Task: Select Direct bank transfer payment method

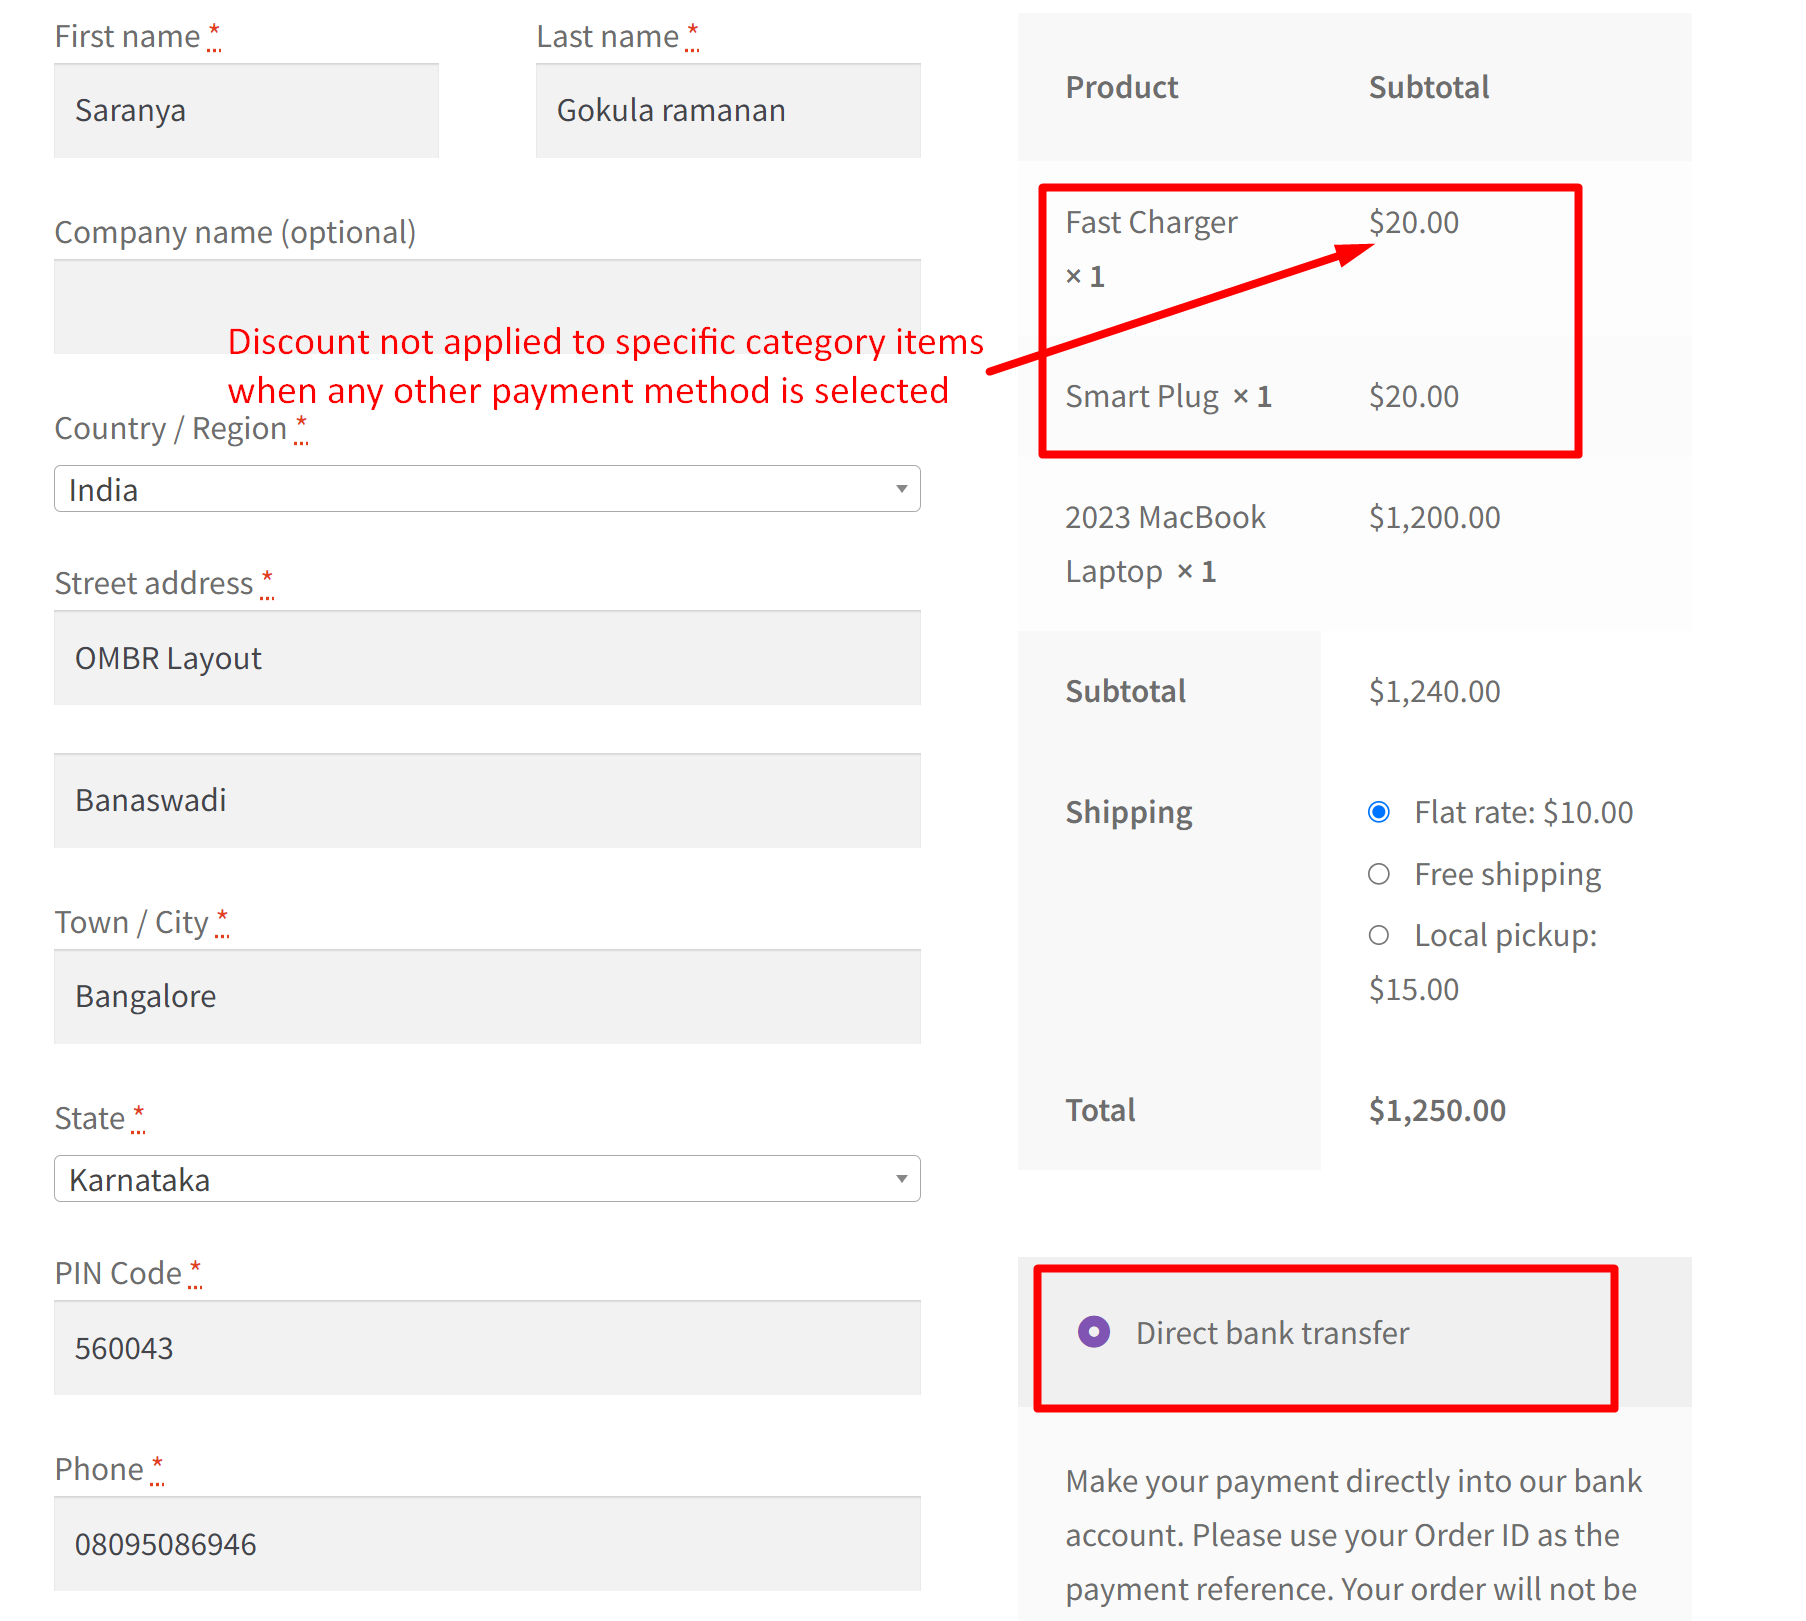Action: [x=1094, y=1332]
